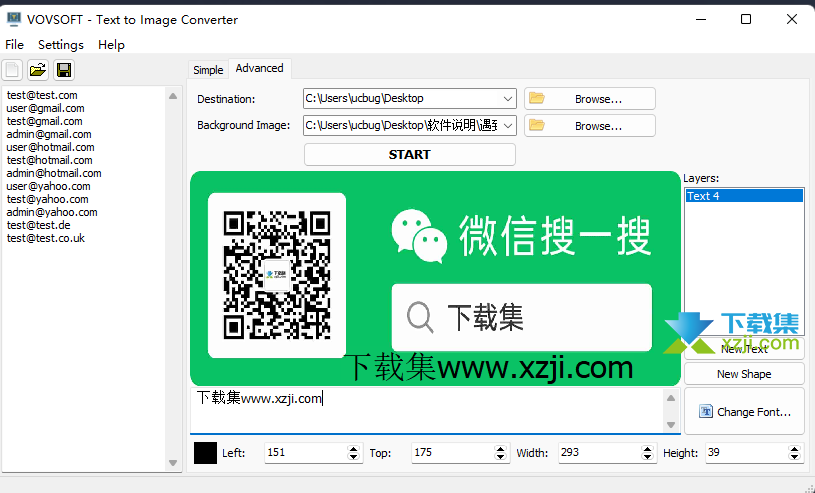815x493 pixels.
Task: Click the test@yahoo.com line
Action: 47,199
